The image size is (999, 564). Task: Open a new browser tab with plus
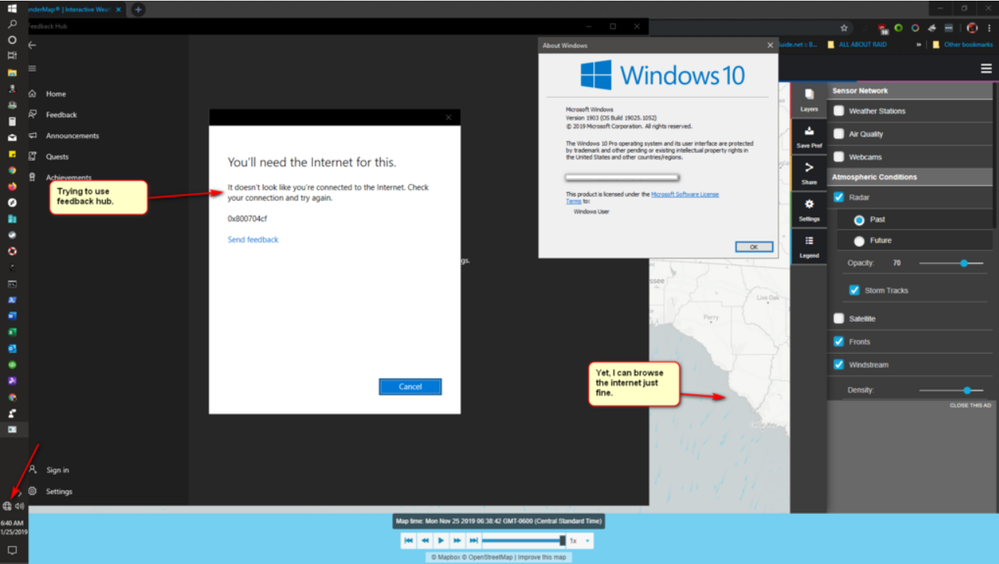coord(138,10)
